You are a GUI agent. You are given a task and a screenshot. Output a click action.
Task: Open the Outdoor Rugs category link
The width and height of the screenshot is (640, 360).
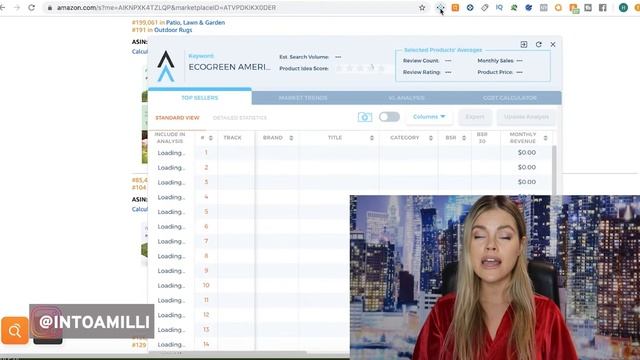coord(173,30)
